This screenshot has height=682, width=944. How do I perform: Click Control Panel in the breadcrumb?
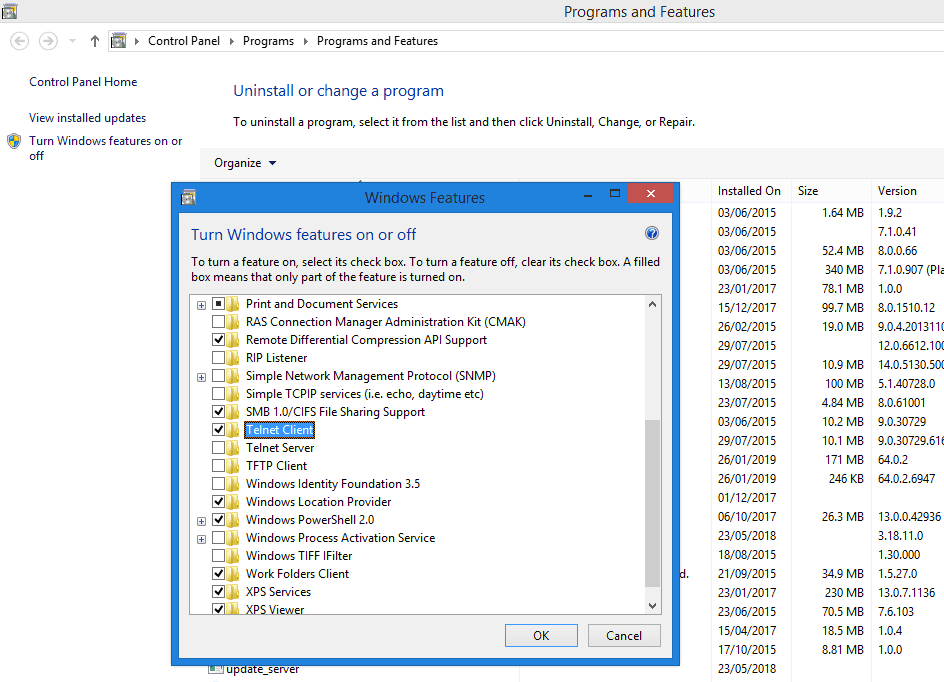[x=184, y=41]
